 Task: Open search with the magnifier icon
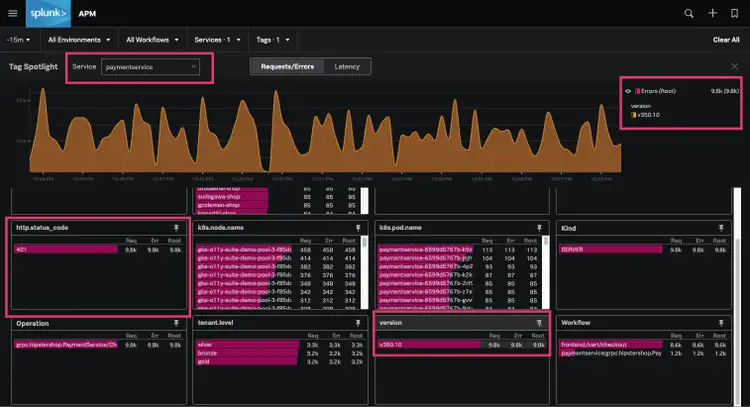point(688,13)
